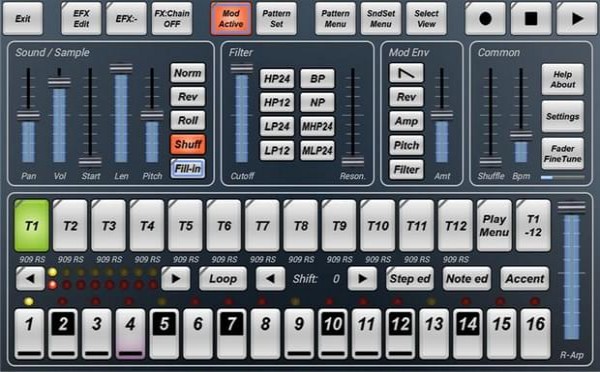Click the record button
600x372 pixels.
pos(485,18)
